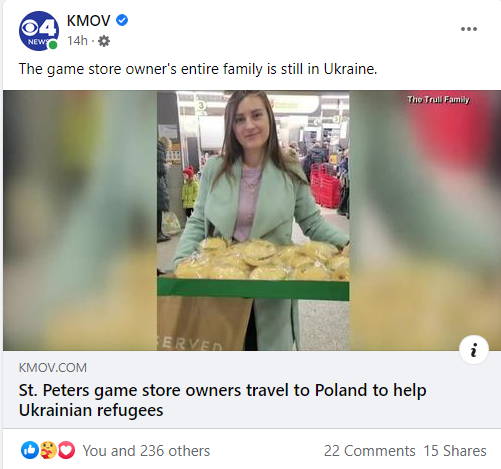Click the blurred left side of the preview image
The height and width of the screenshot is (469, 501).
coord(80,220)
